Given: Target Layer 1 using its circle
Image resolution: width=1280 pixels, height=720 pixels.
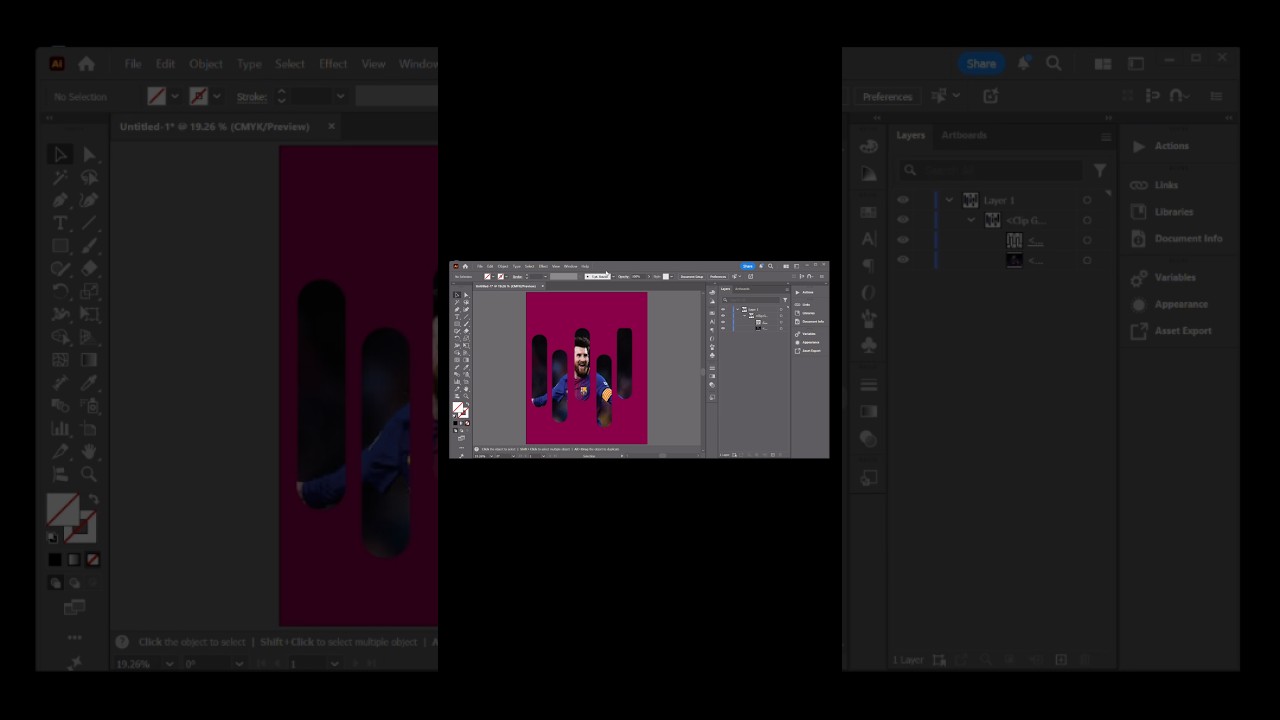Looking at the screenshot, I should (1087, 200).
